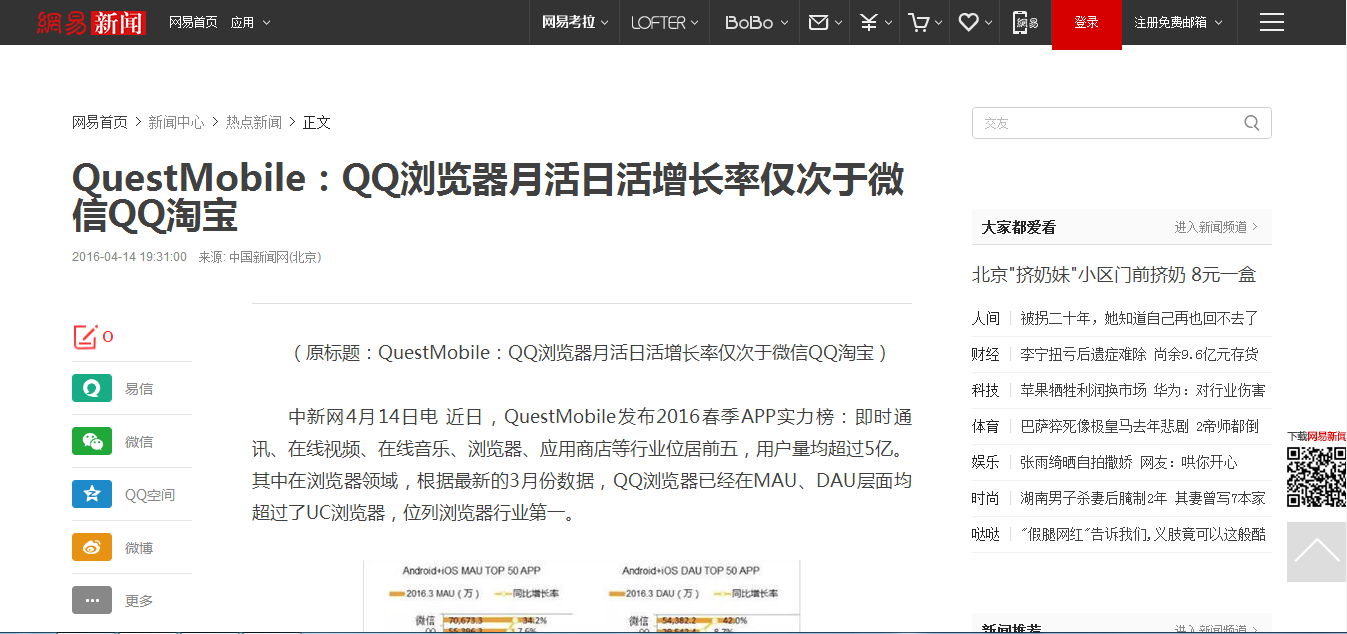Click the mobile phone icon
This screenshot has height=634, width=1347.
point(1026,22)
